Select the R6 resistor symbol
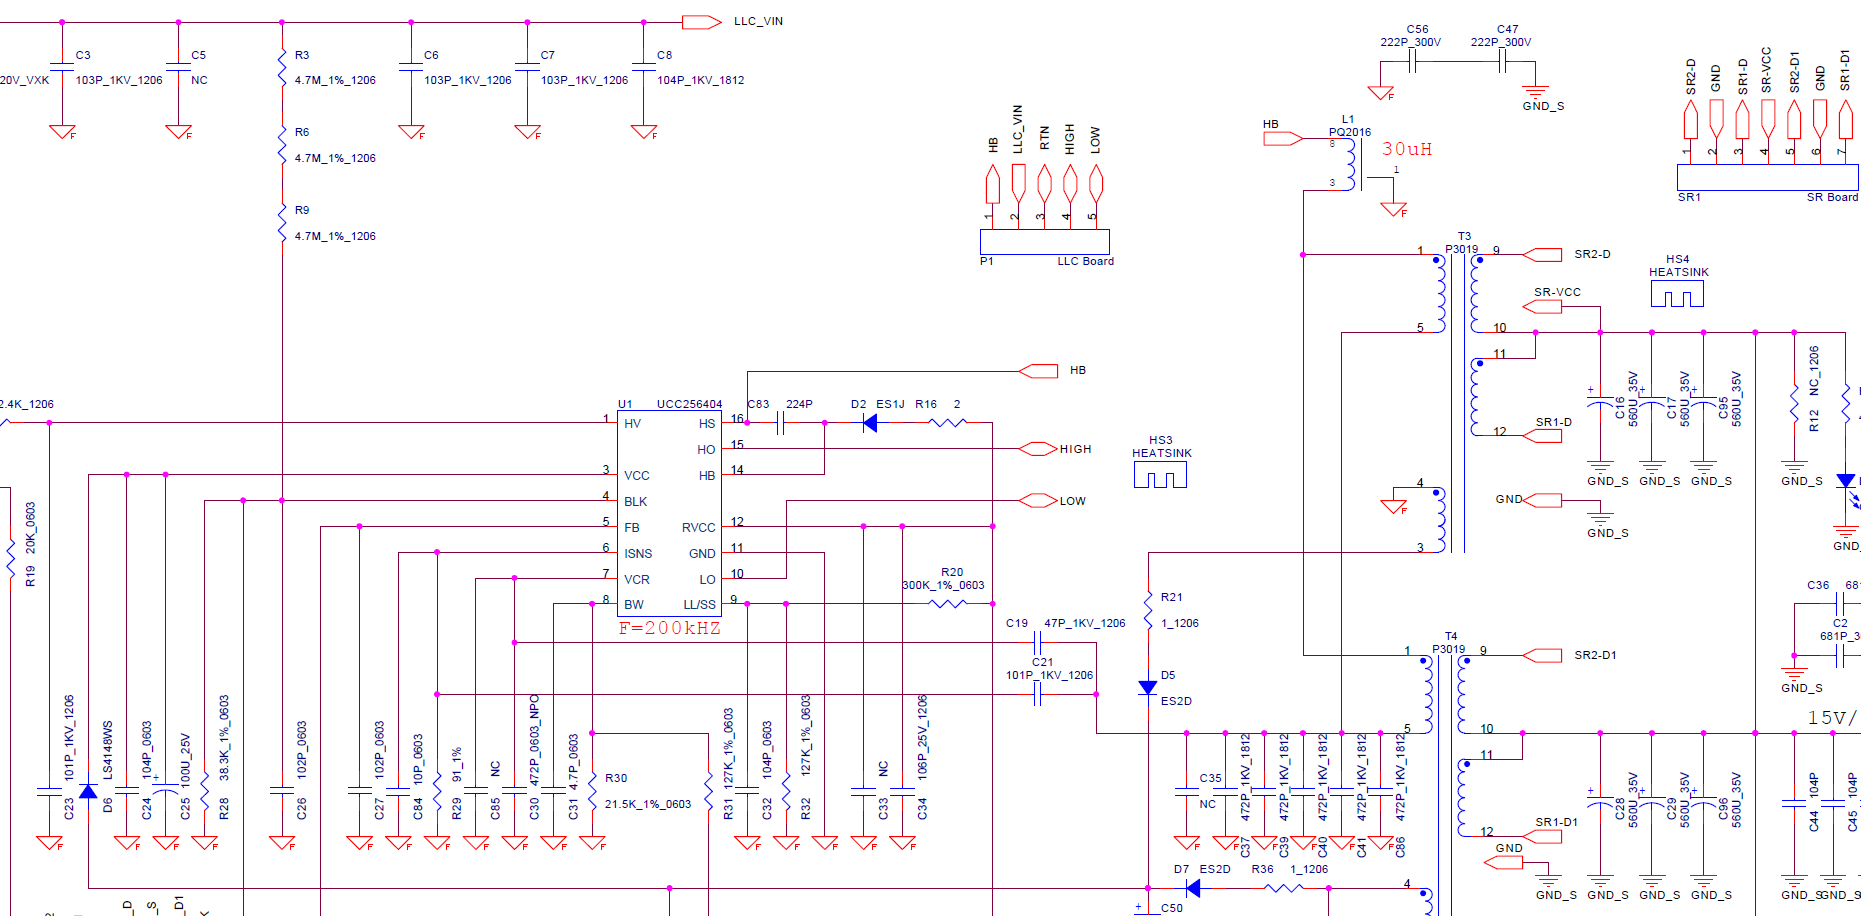Image resolution: width=1861 pixels, height=916 pixels. pyautogui.click(x=282, y=146)
